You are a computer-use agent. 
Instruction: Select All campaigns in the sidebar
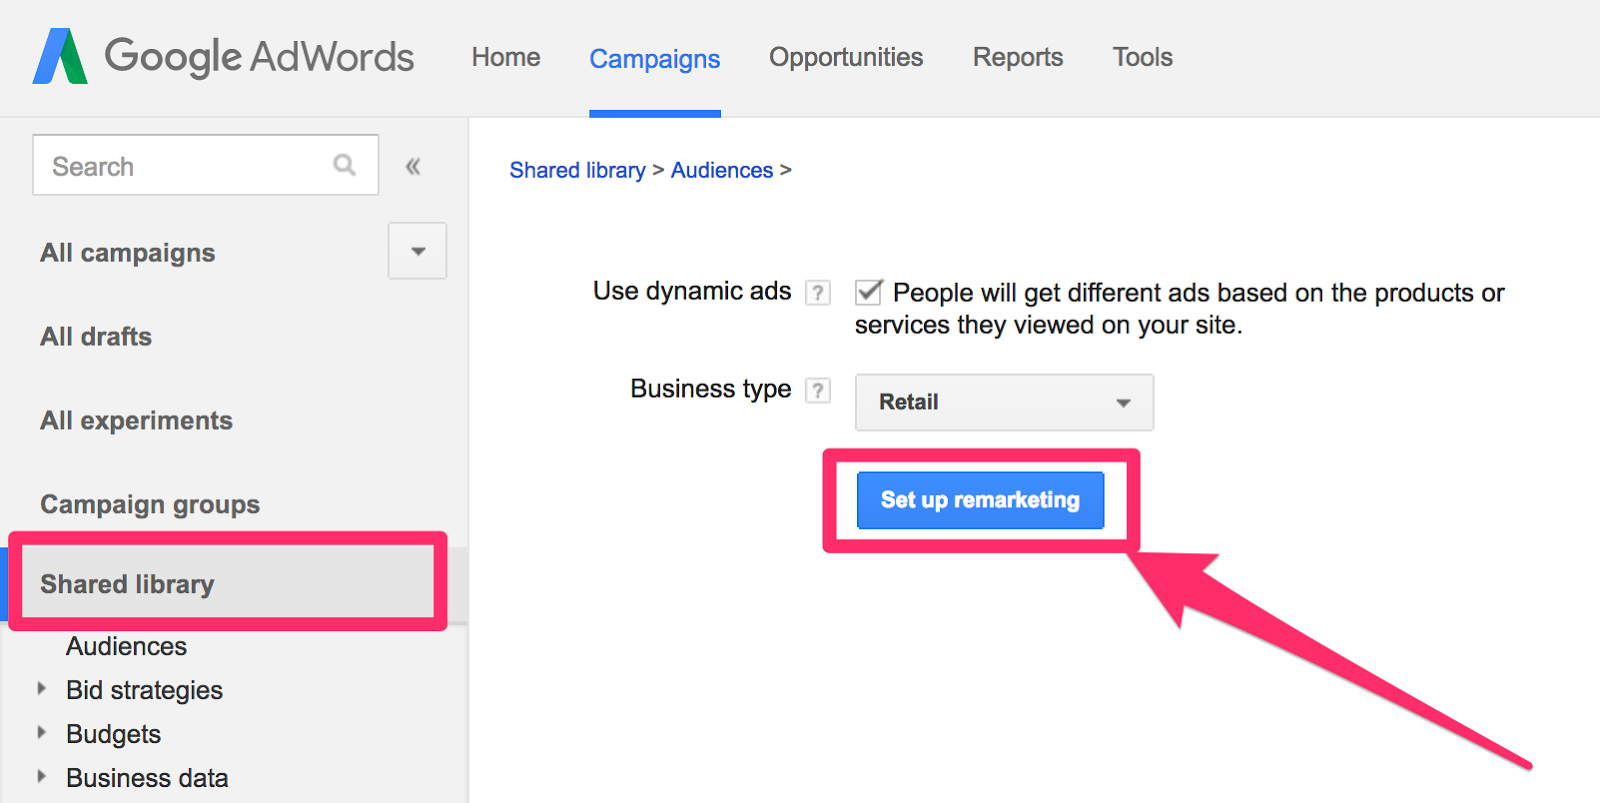(128, 253)
